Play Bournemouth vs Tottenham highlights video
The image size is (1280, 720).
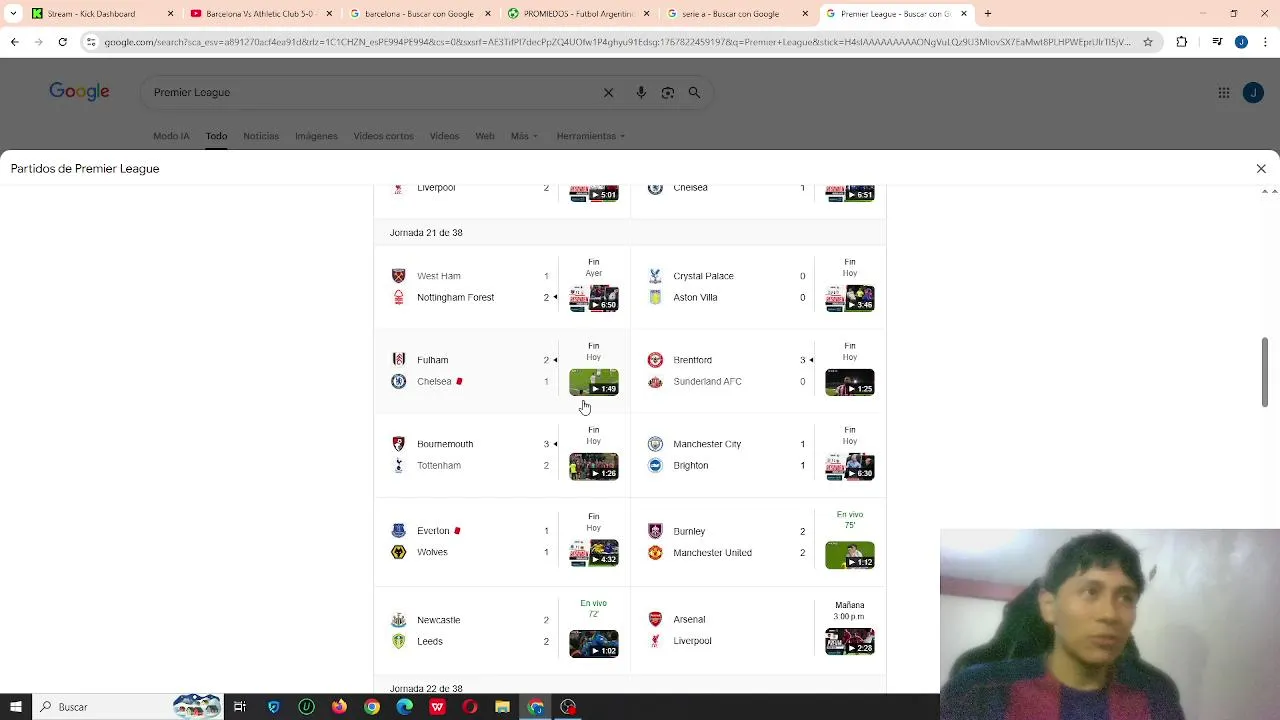594,466
